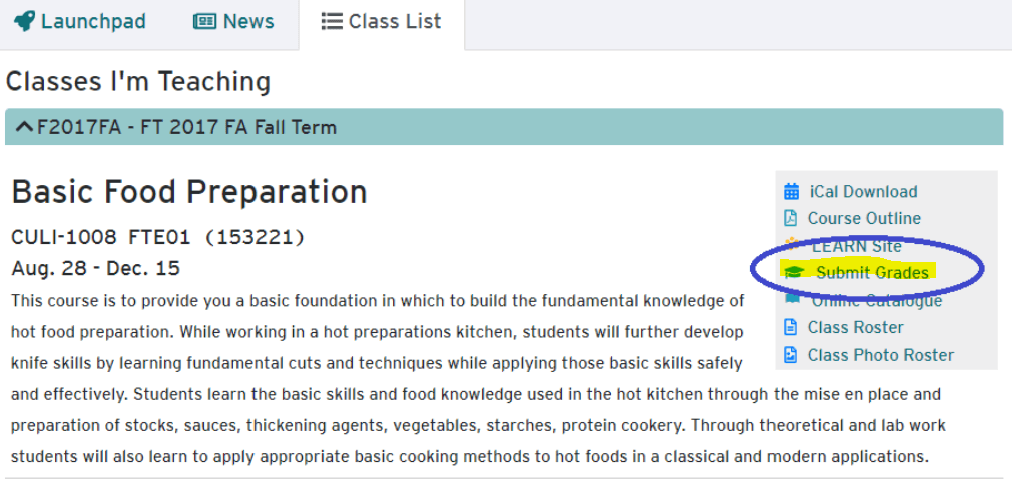Click the Basic Food Preparation course title
Image resolution: width=1012 pixels, height=493 pixels.
[x=189, y=191]
